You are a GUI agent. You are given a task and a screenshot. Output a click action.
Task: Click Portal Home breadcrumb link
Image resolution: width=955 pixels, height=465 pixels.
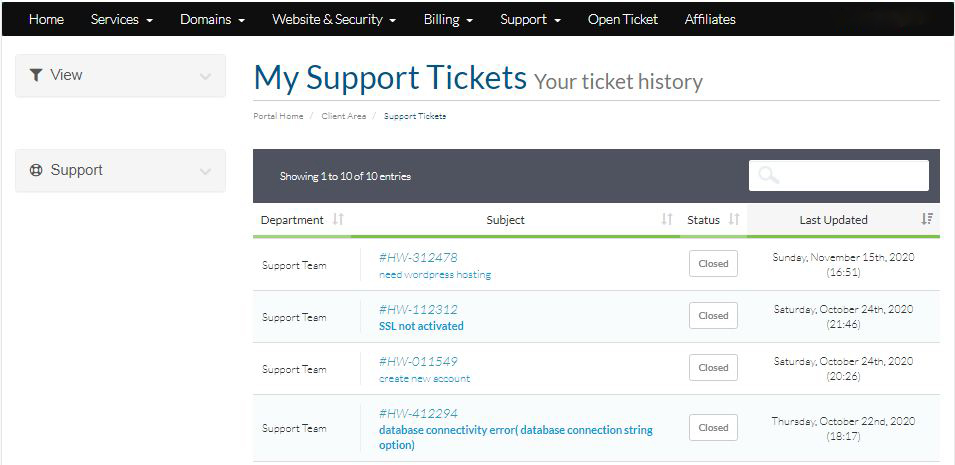click(x=278, y=116)
